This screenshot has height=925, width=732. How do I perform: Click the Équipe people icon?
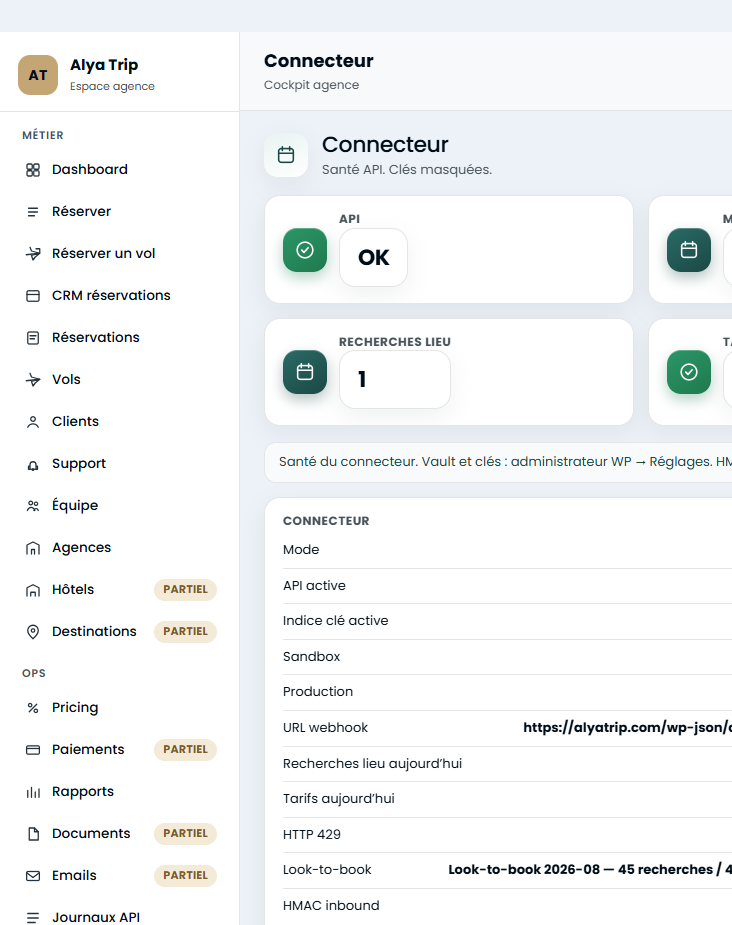(33, 506)
